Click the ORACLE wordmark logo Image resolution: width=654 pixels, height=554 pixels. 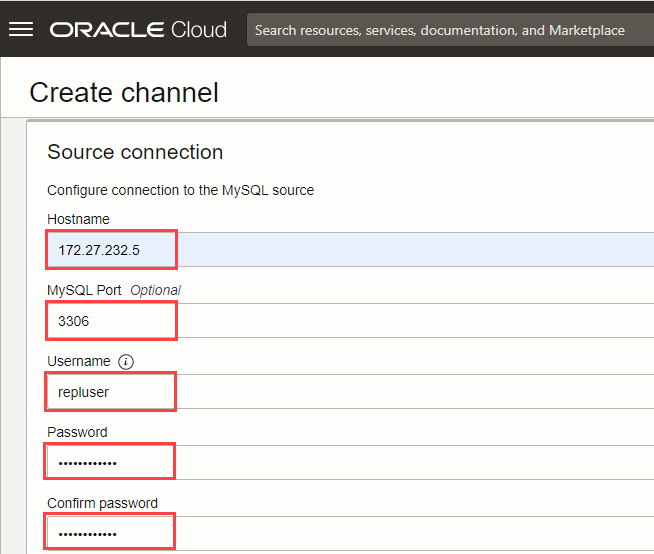coord(107,30)
